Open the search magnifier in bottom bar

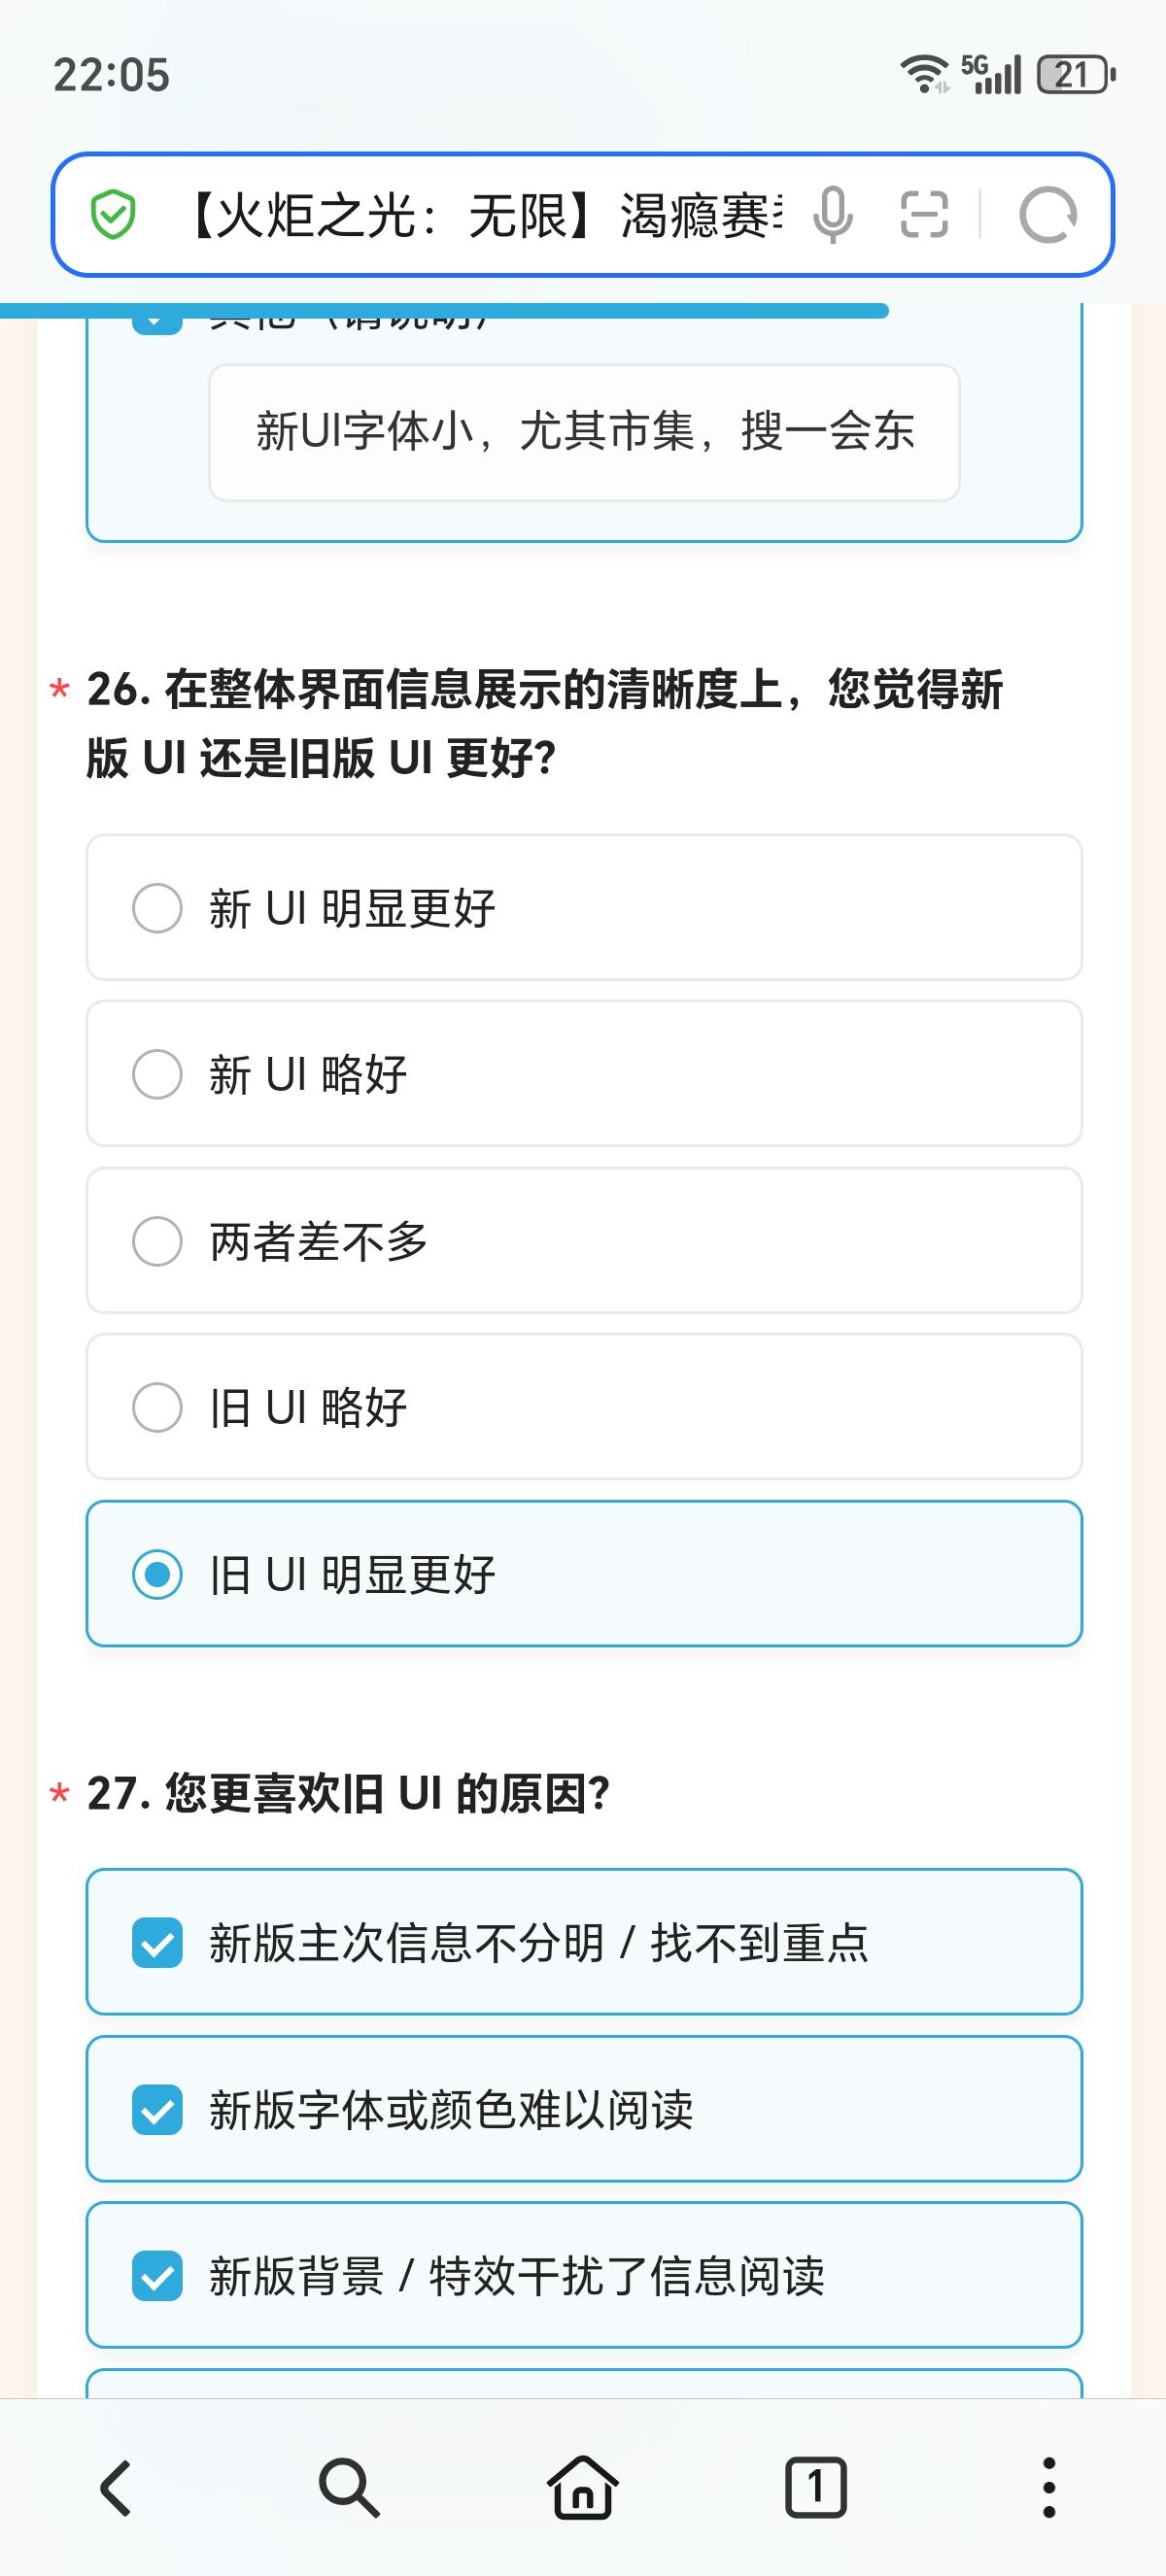pos(349,2487)
